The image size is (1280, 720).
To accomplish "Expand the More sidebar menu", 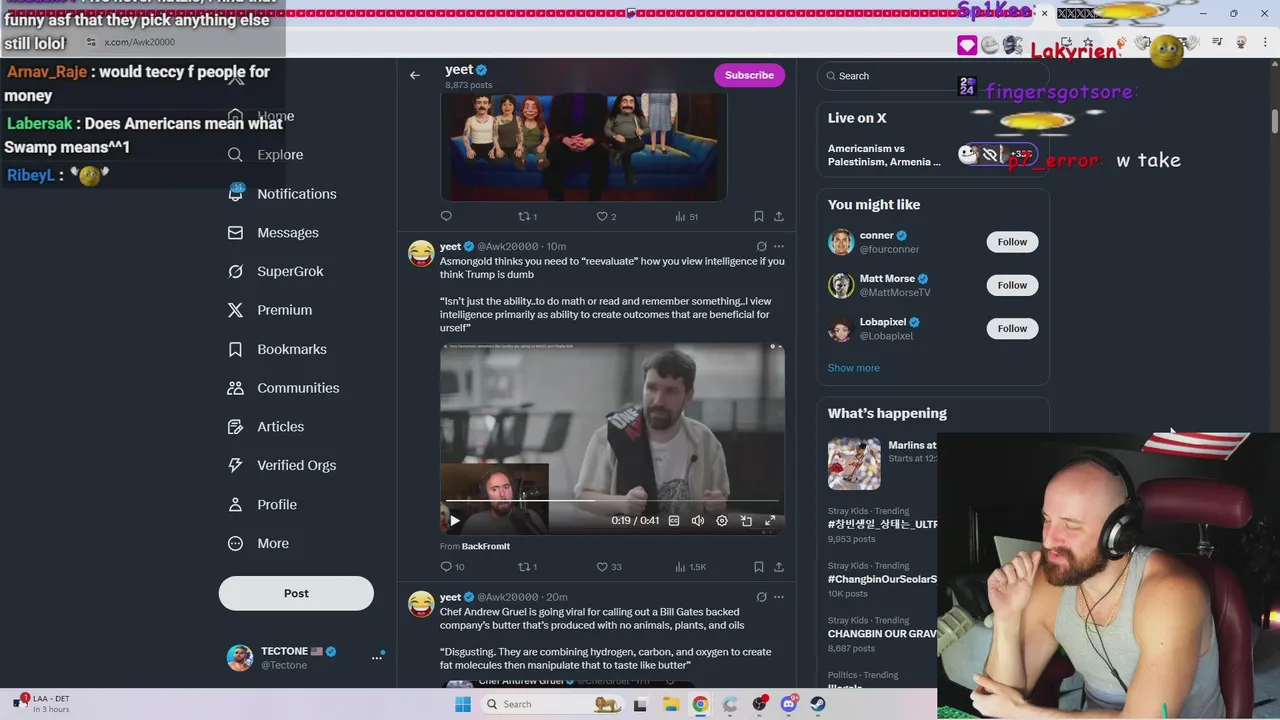I will pyautogui.click(x=259, y=543).
